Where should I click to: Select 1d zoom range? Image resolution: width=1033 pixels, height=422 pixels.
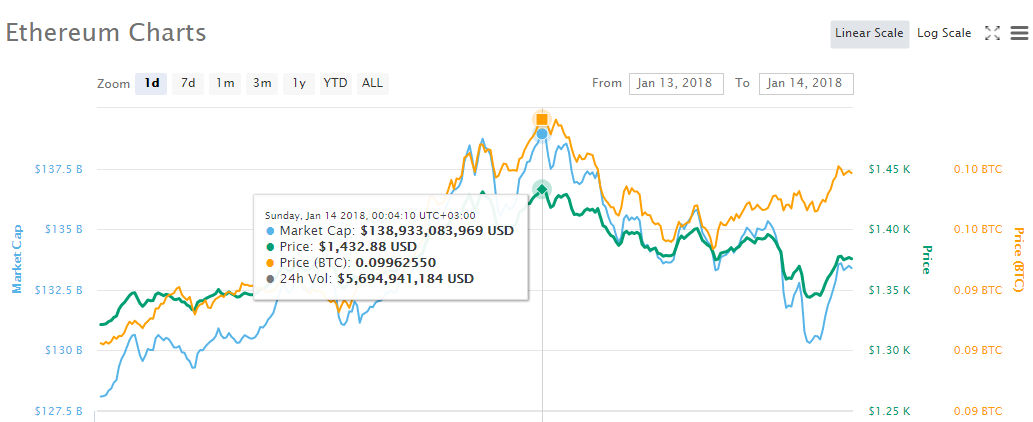152,84
